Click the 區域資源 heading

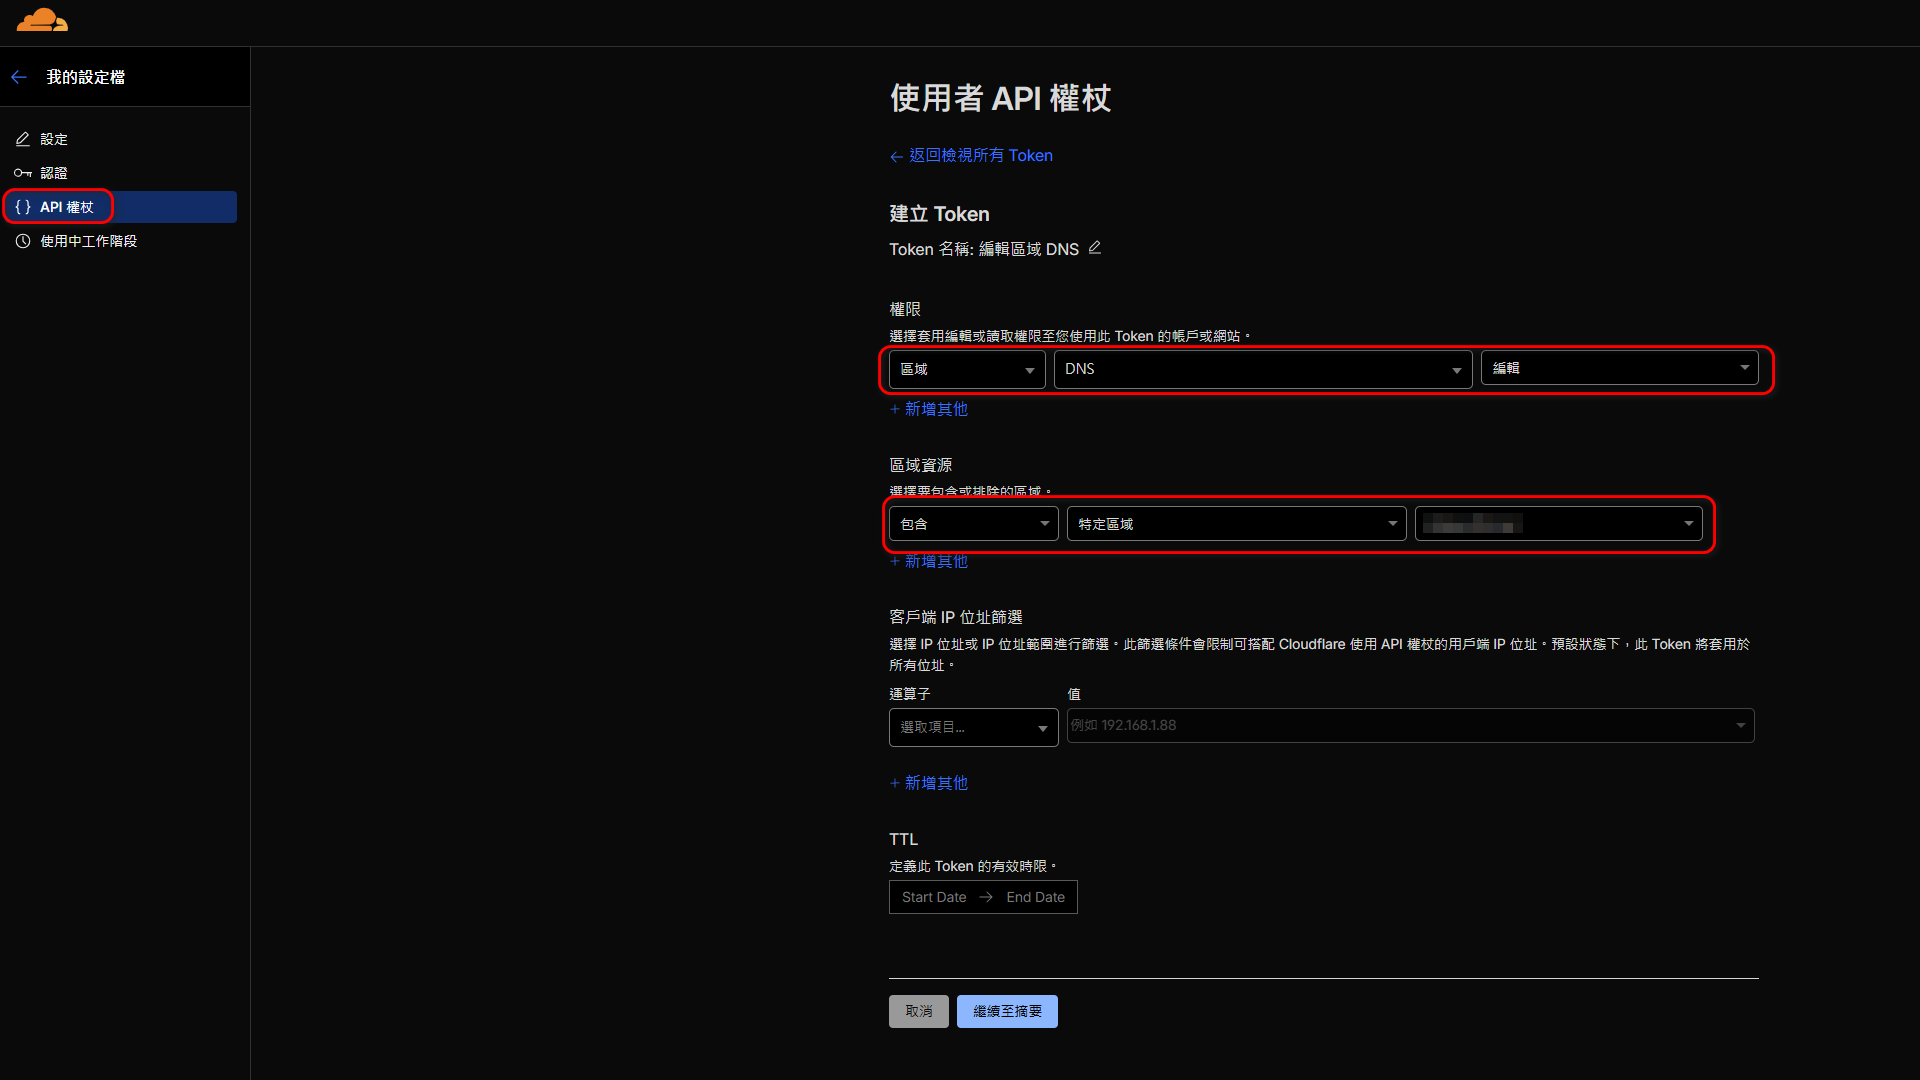(920, 465)
